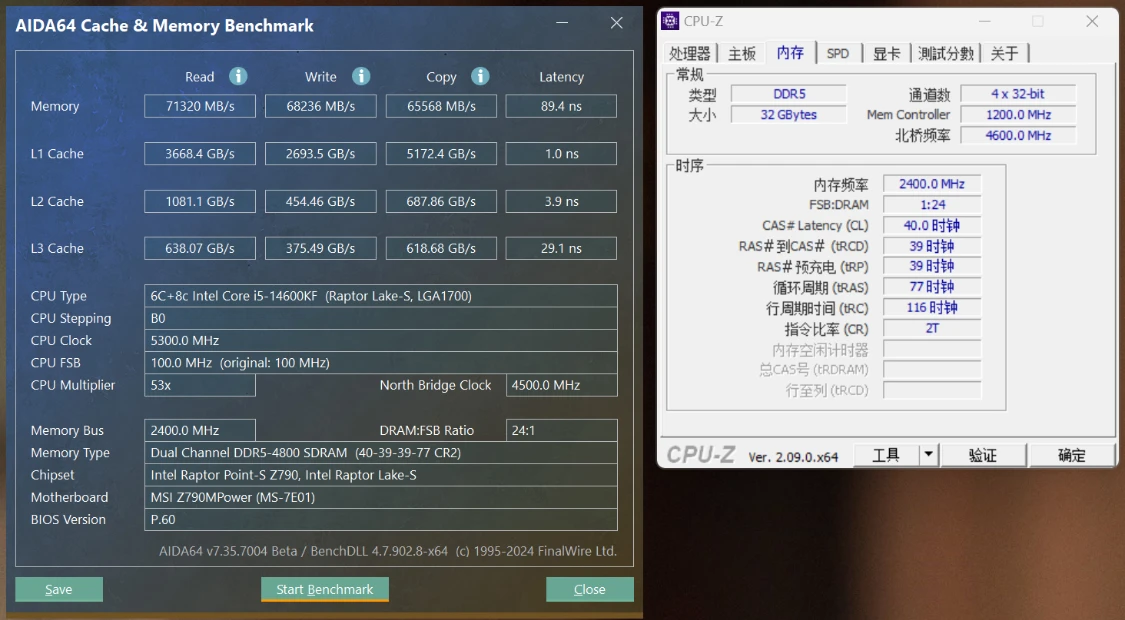Screen dimensions: 1125x620
Task: Click the tRC value 116 时钟 in CPU-Z
Action: coord(932,308)
